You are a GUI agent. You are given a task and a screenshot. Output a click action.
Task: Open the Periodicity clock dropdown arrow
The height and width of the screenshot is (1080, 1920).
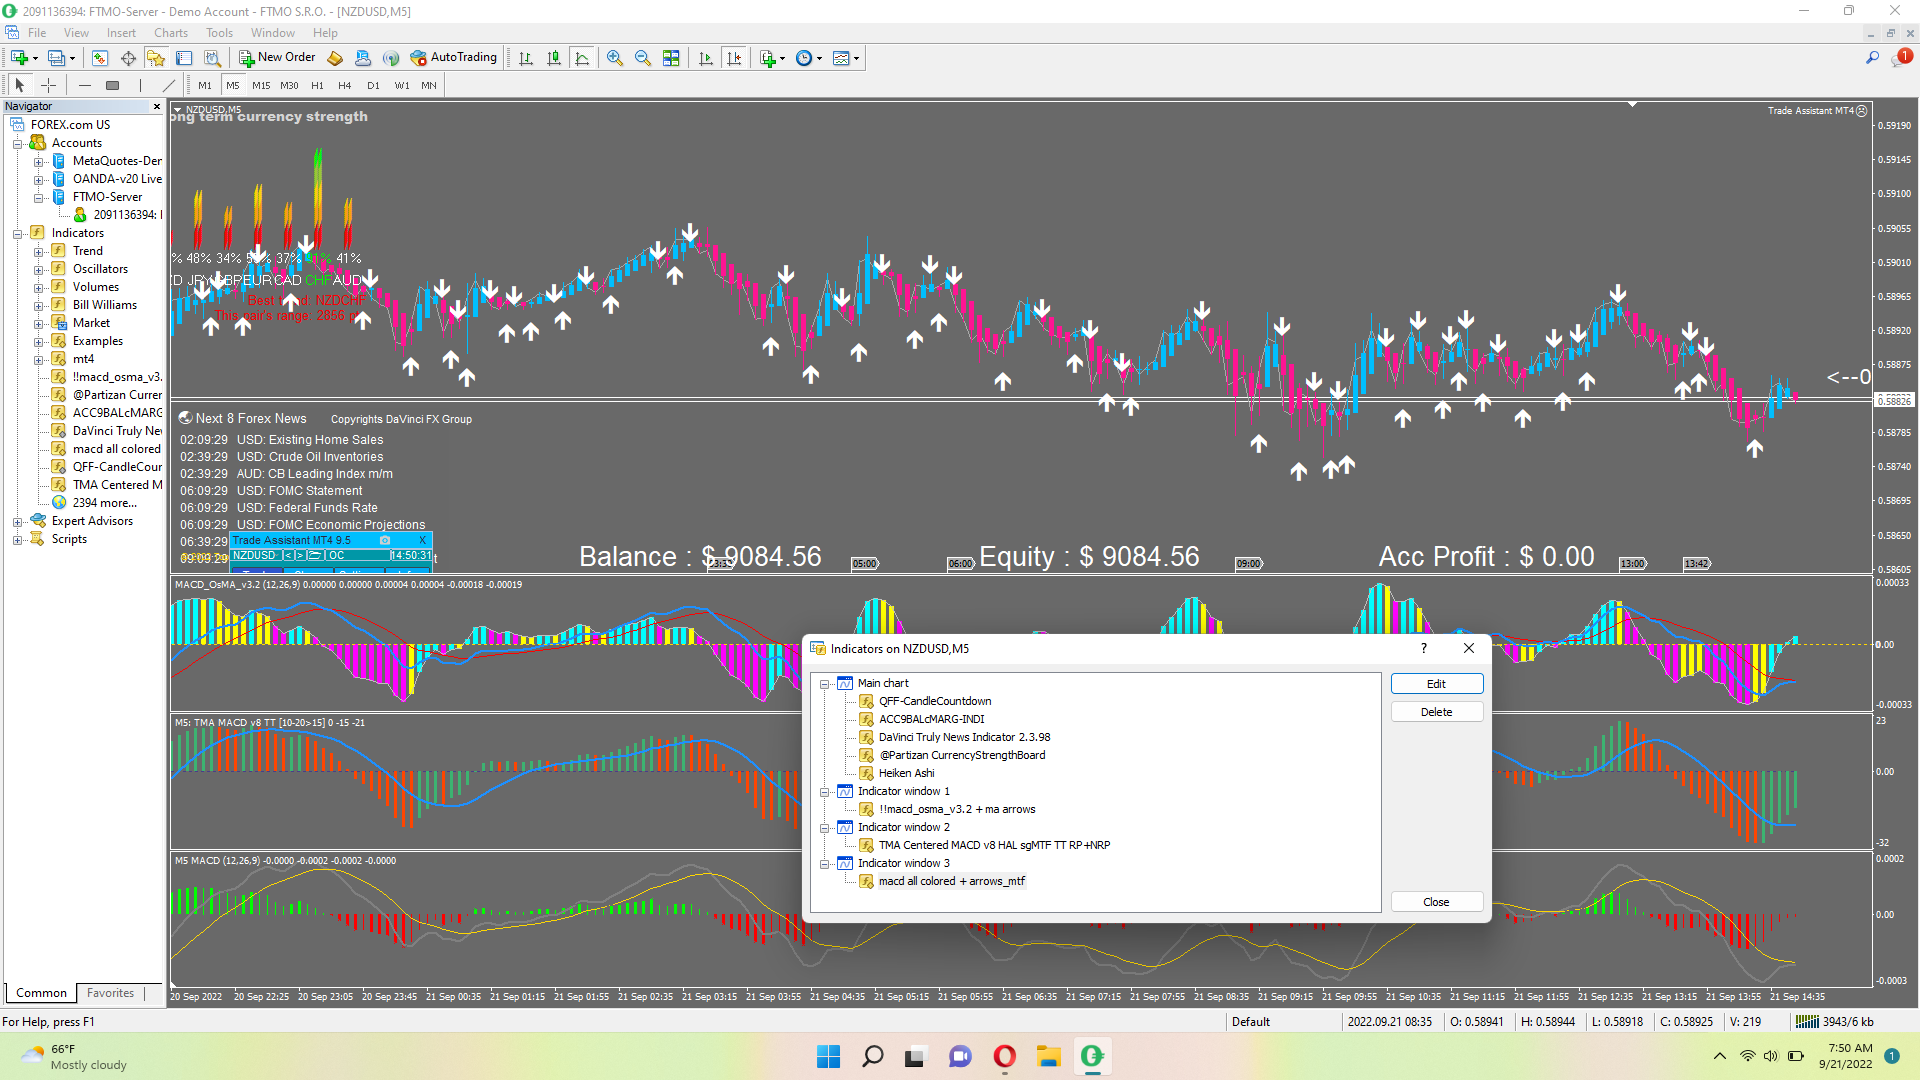point(820,58)
